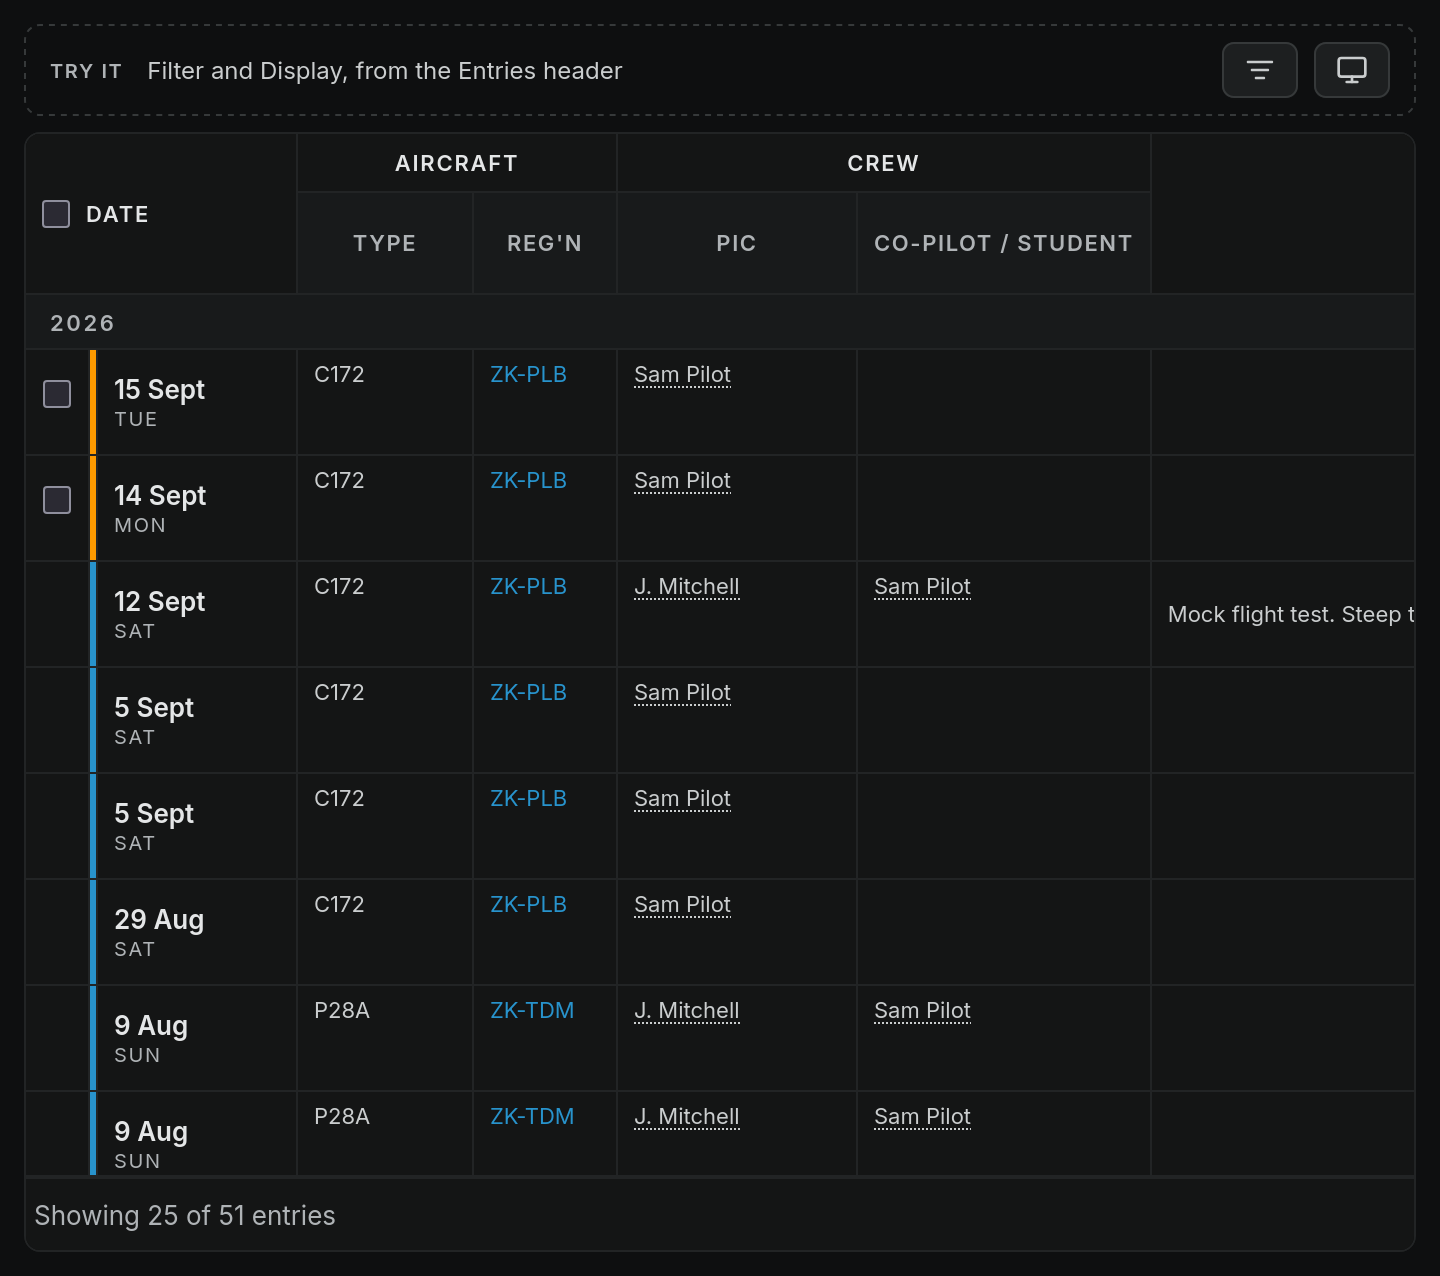Viewport: 1440px width, 1276px height.
Task: Open the Display settings monitor button
Action: pyautogui.click(x=1352, y=70)
